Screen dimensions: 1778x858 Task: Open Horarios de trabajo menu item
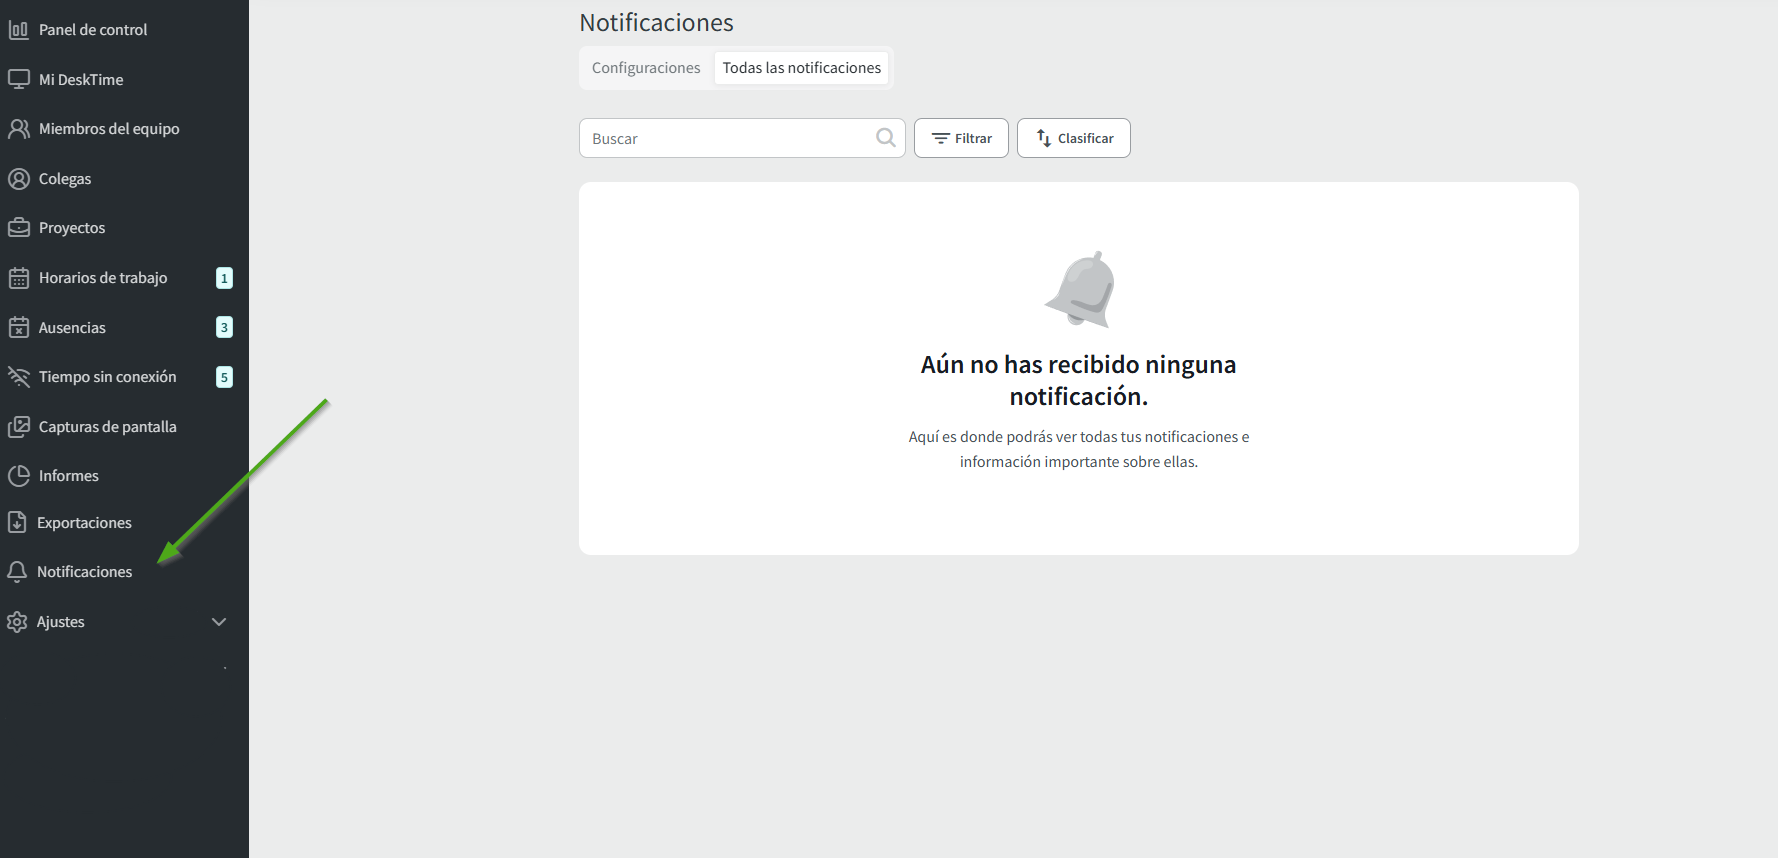pyautogui.click(x=103, y=278)
